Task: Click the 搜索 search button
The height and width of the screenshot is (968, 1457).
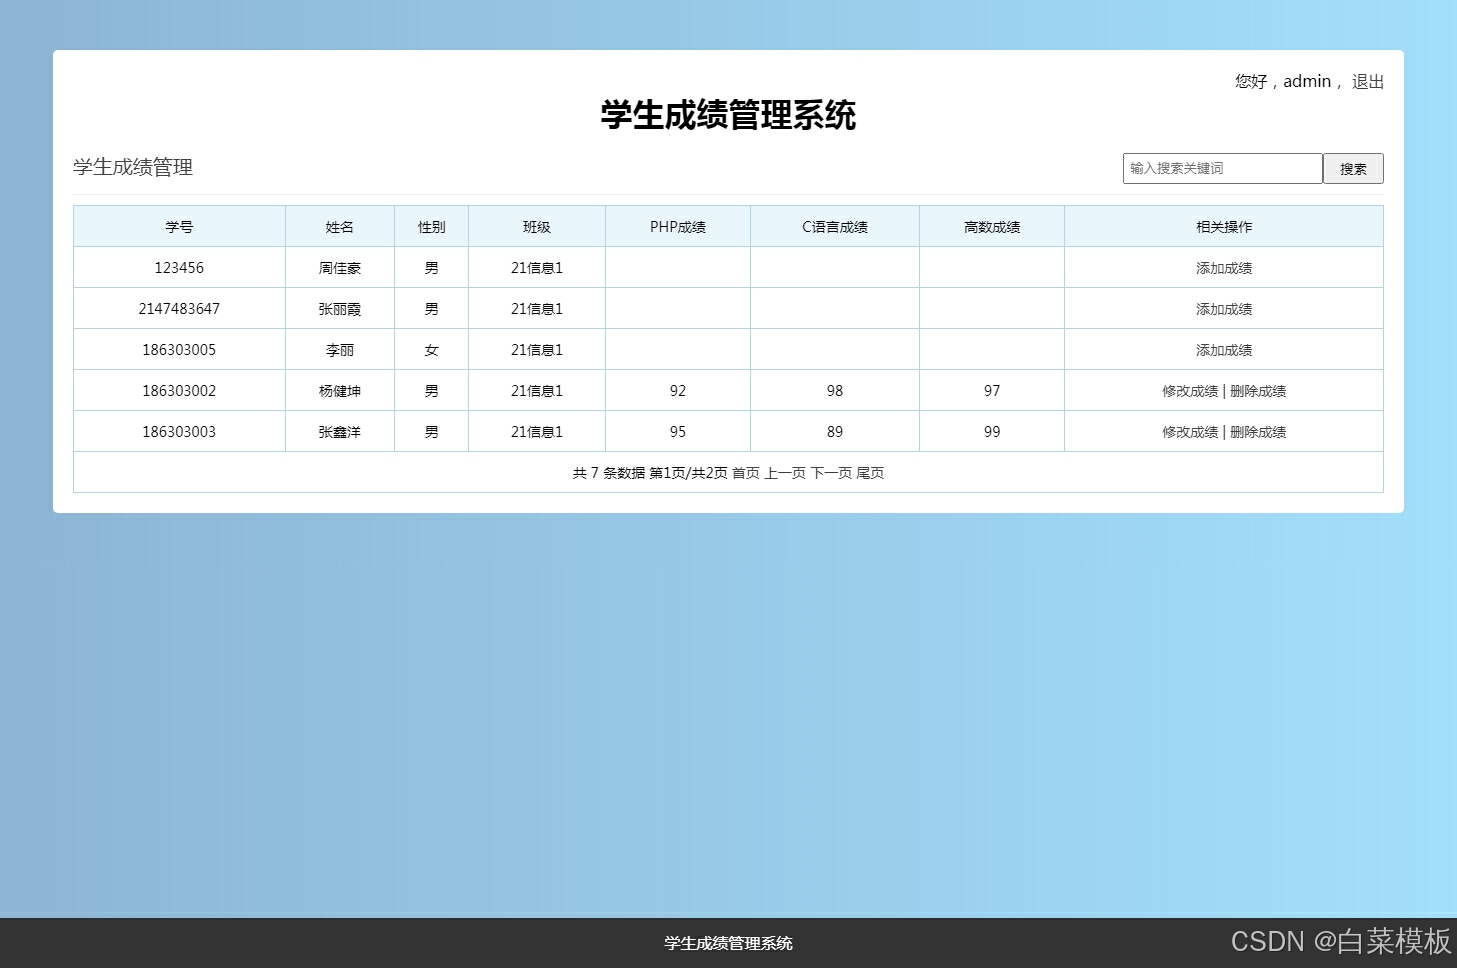Action: [1353, 169]
